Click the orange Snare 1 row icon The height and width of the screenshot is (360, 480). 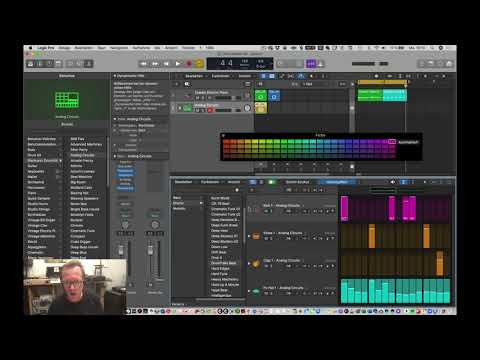pyautogui.click(x=256, y=236)
